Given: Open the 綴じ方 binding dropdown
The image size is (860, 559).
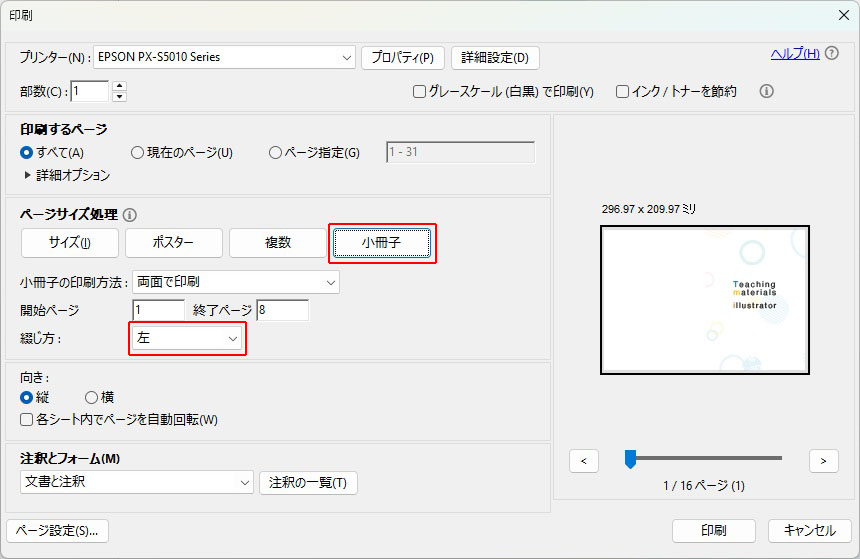Looking at the screenshot, I should [187, 338].
